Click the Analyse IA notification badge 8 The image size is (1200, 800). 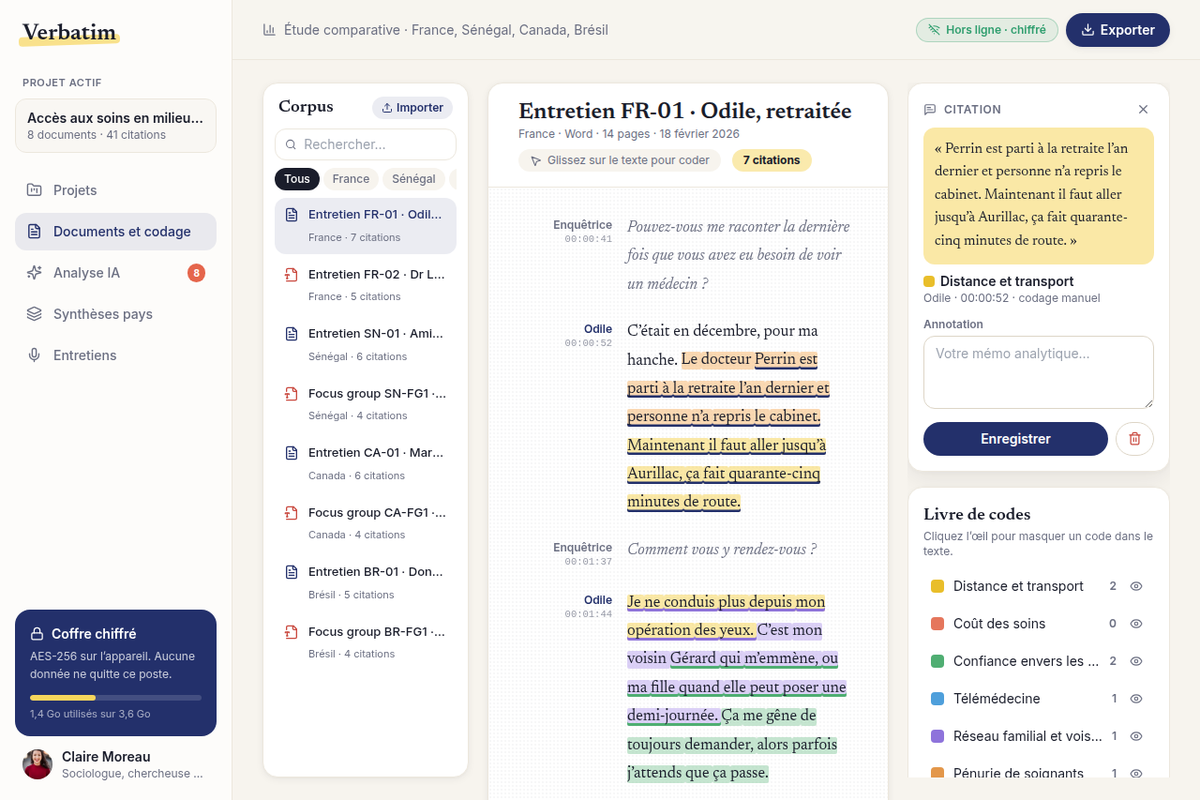pos(196,272)
